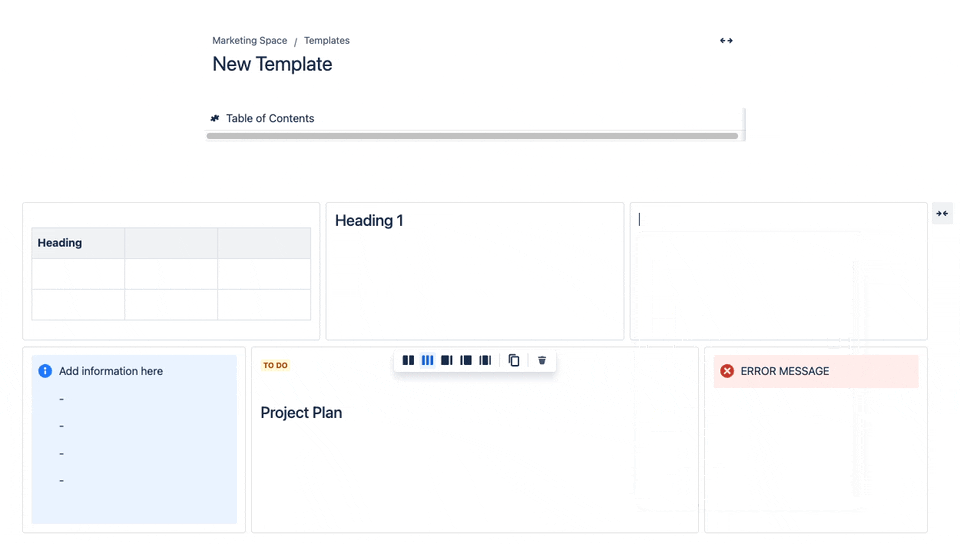The height and width of the screenshot is (544, 960).
Task: Click the Project Plan heading
Action: (x=301, y=413)
